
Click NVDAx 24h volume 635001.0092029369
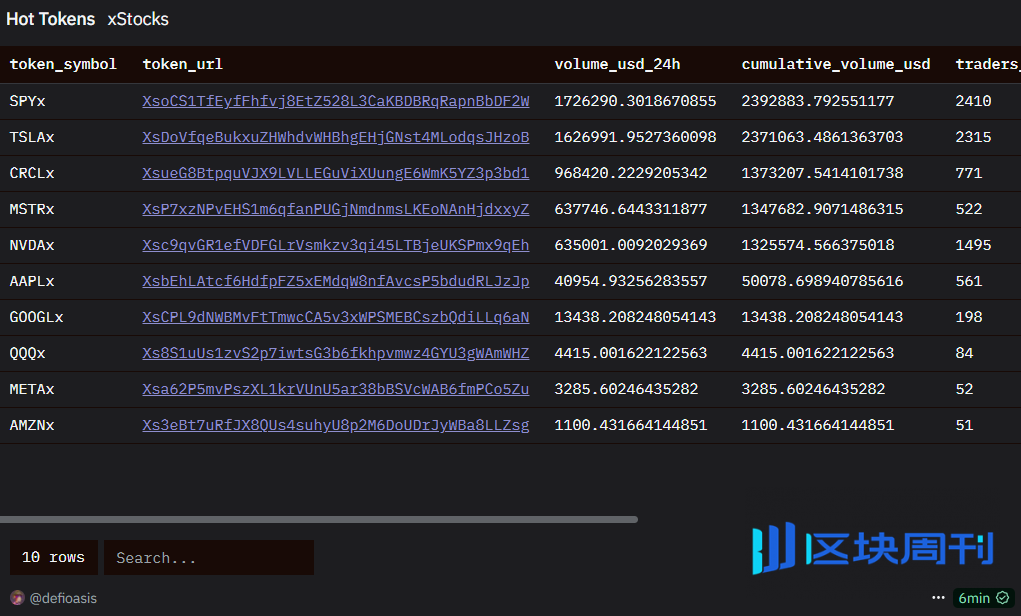click(630, 245)
